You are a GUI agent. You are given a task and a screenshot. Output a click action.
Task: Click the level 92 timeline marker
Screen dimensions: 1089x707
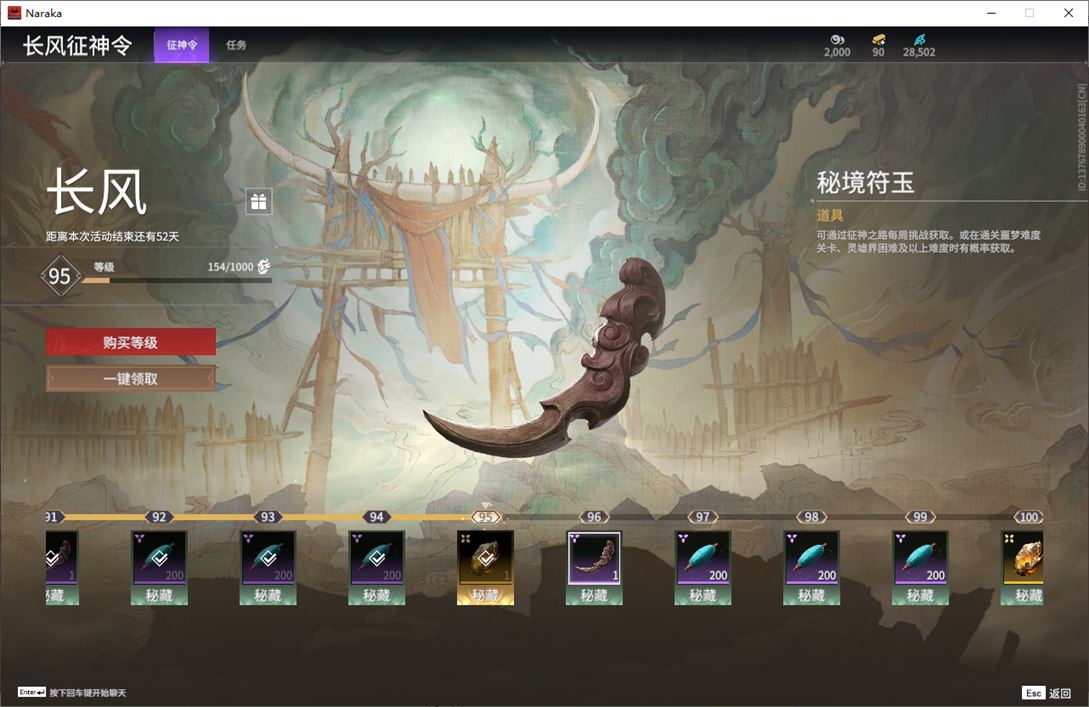(159, 517)
